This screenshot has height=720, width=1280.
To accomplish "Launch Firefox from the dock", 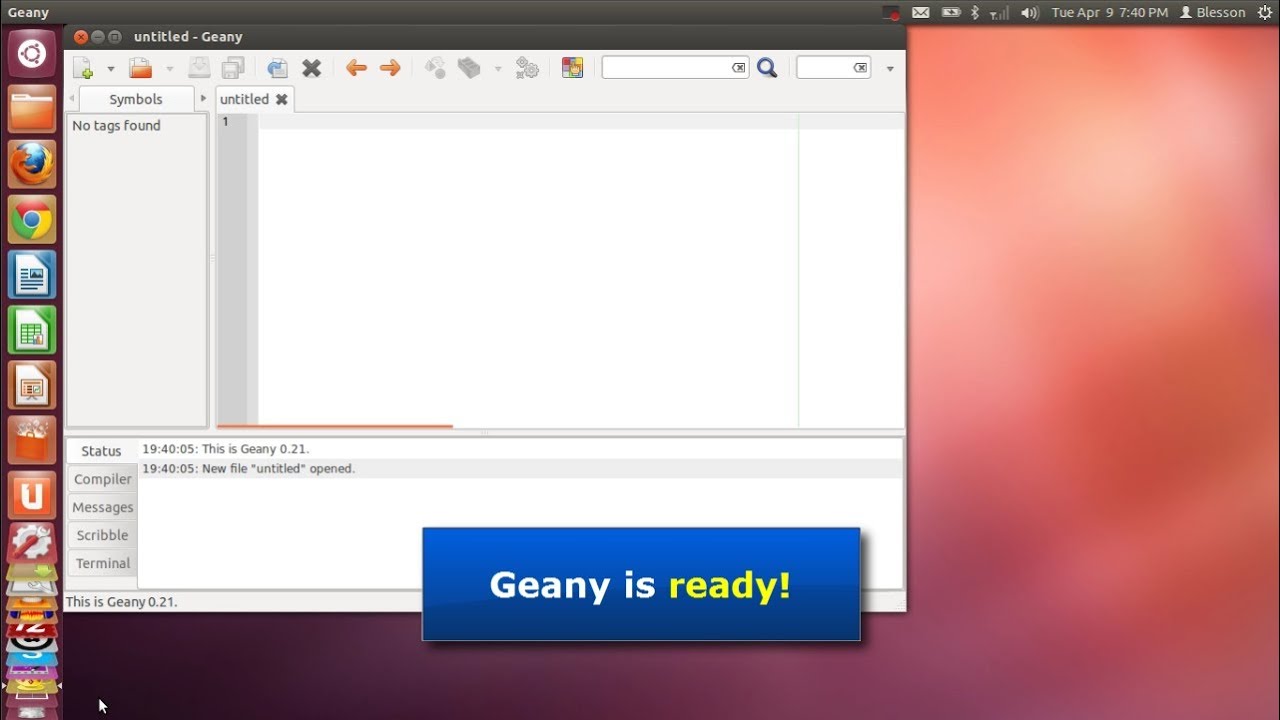I will (x=32, y=164).
